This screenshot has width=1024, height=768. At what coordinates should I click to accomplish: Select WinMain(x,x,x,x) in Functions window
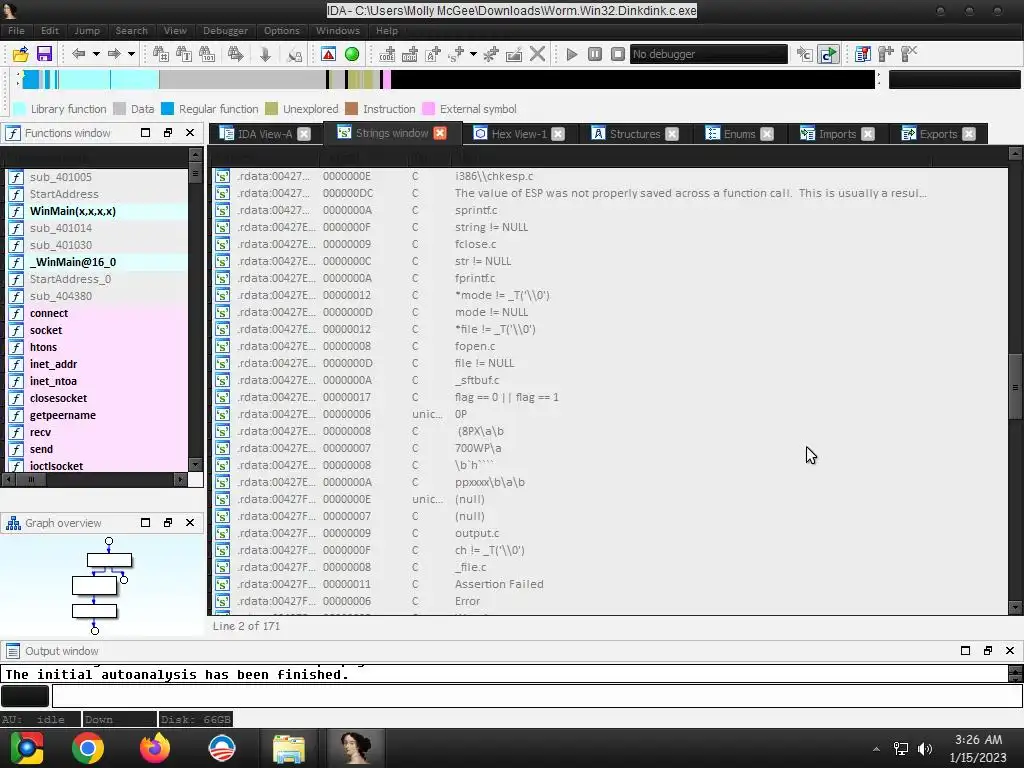(x=97, y=211)
